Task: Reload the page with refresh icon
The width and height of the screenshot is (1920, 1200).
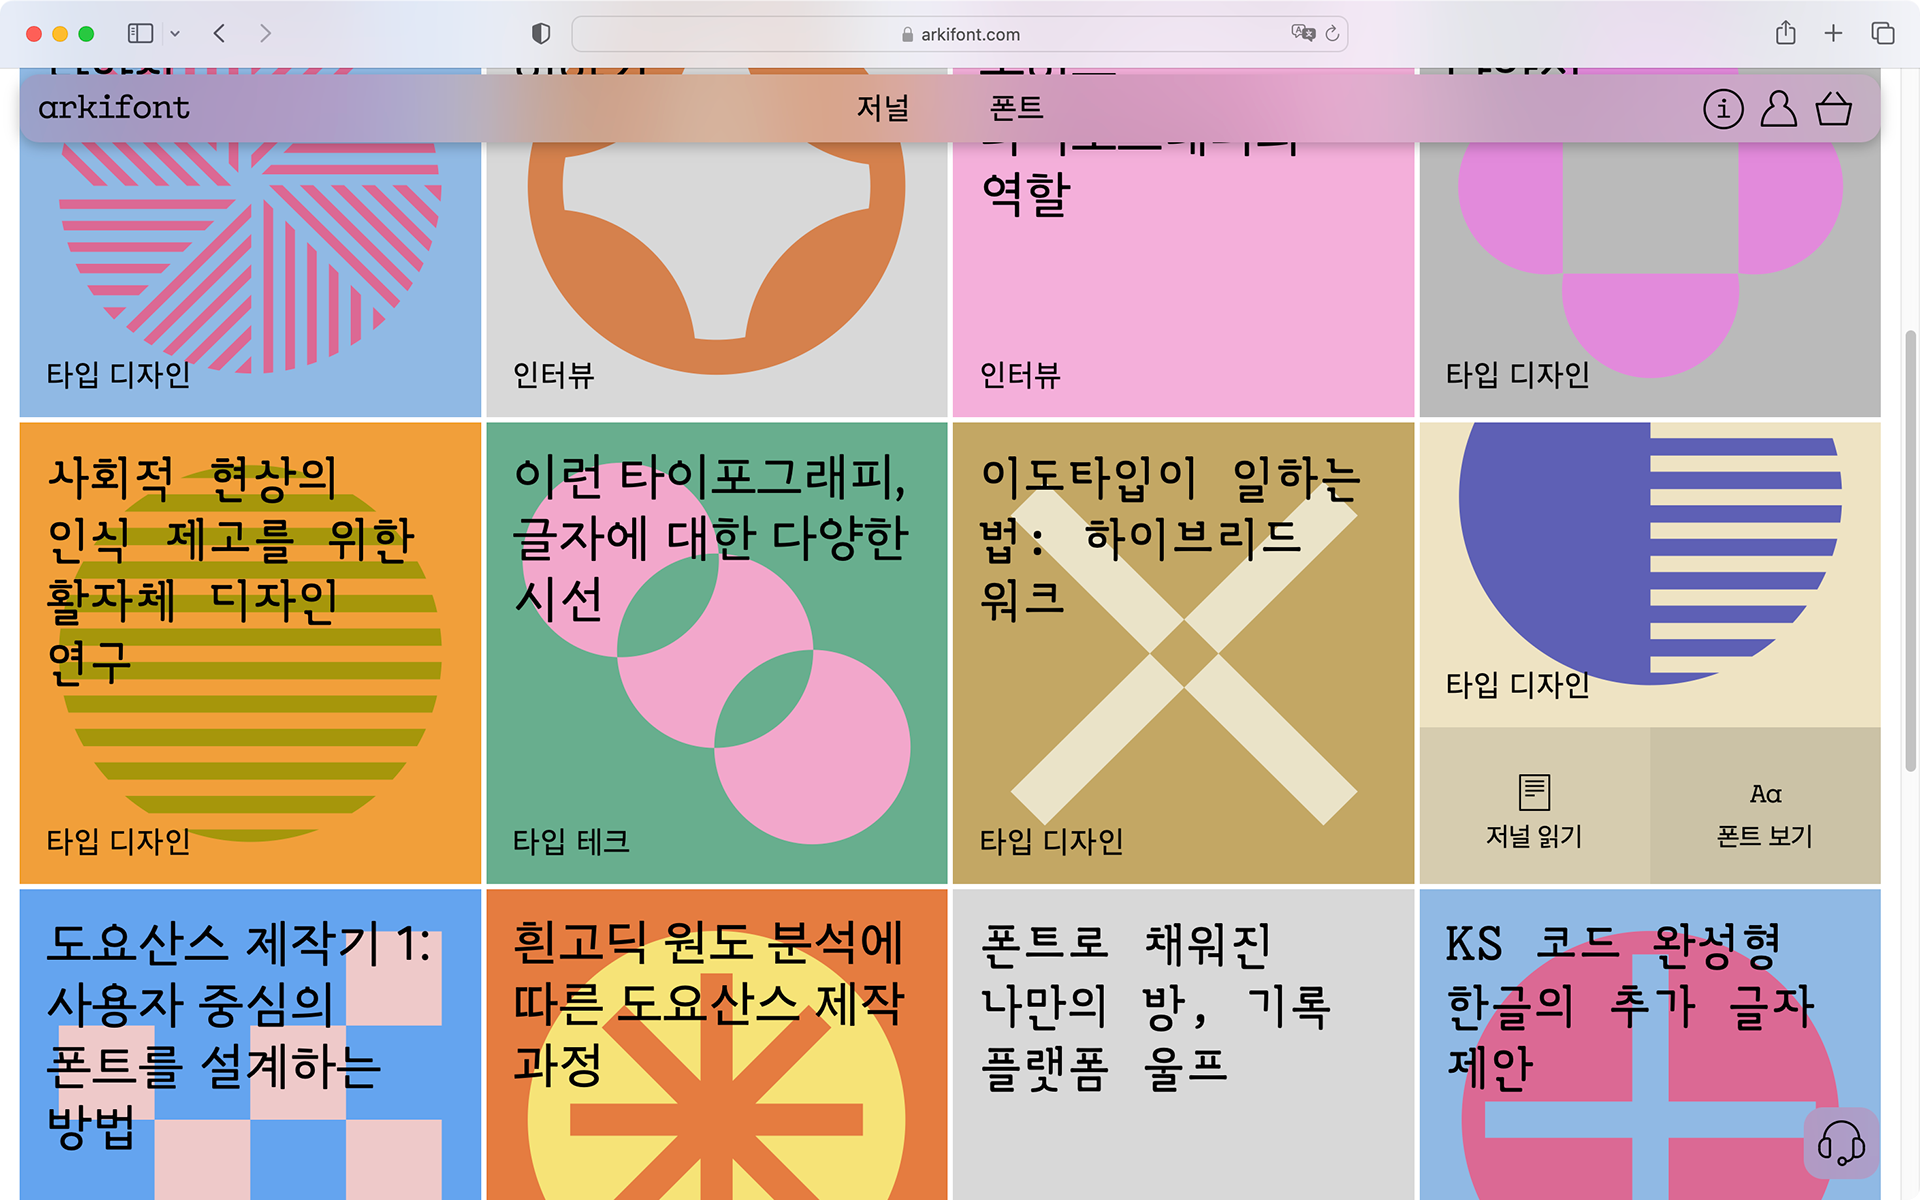Action: 1333,34
